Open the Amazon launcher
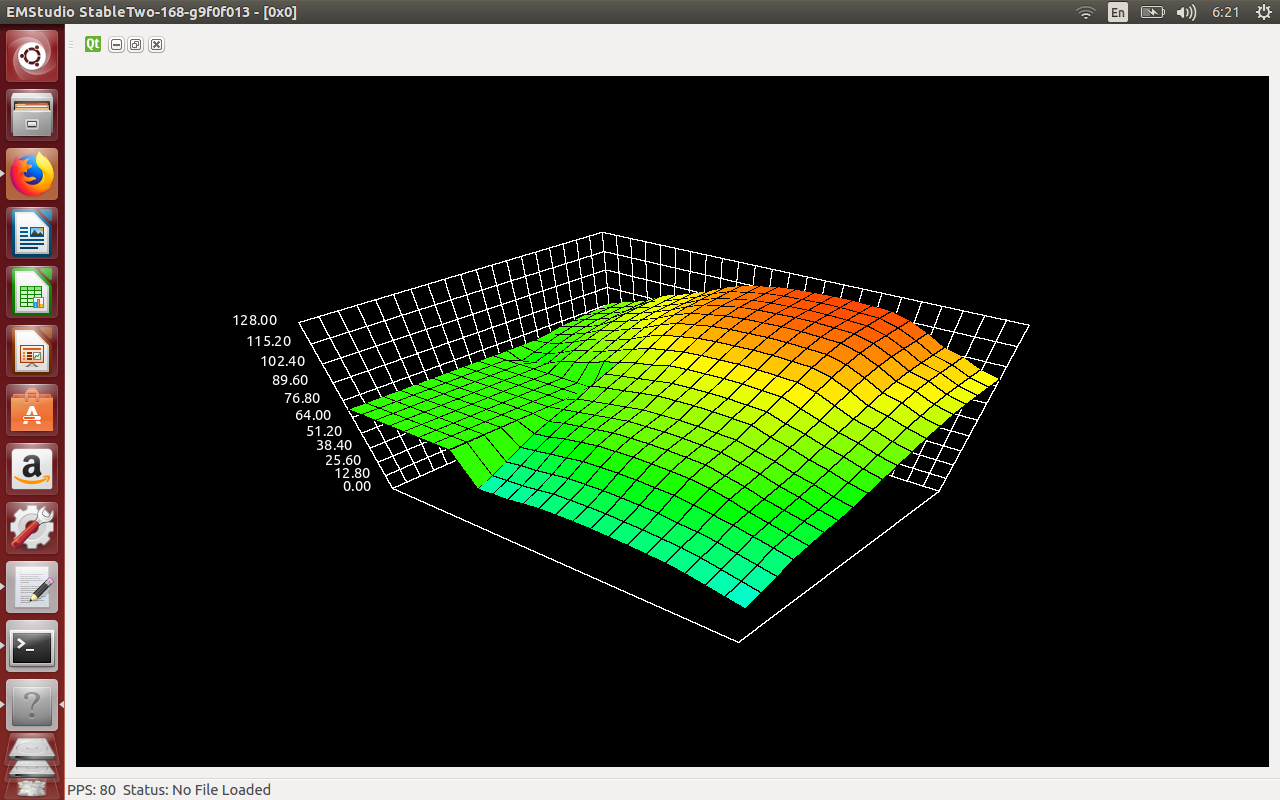Viewport: 1280px width, 800px height. (x=32, y=469)
